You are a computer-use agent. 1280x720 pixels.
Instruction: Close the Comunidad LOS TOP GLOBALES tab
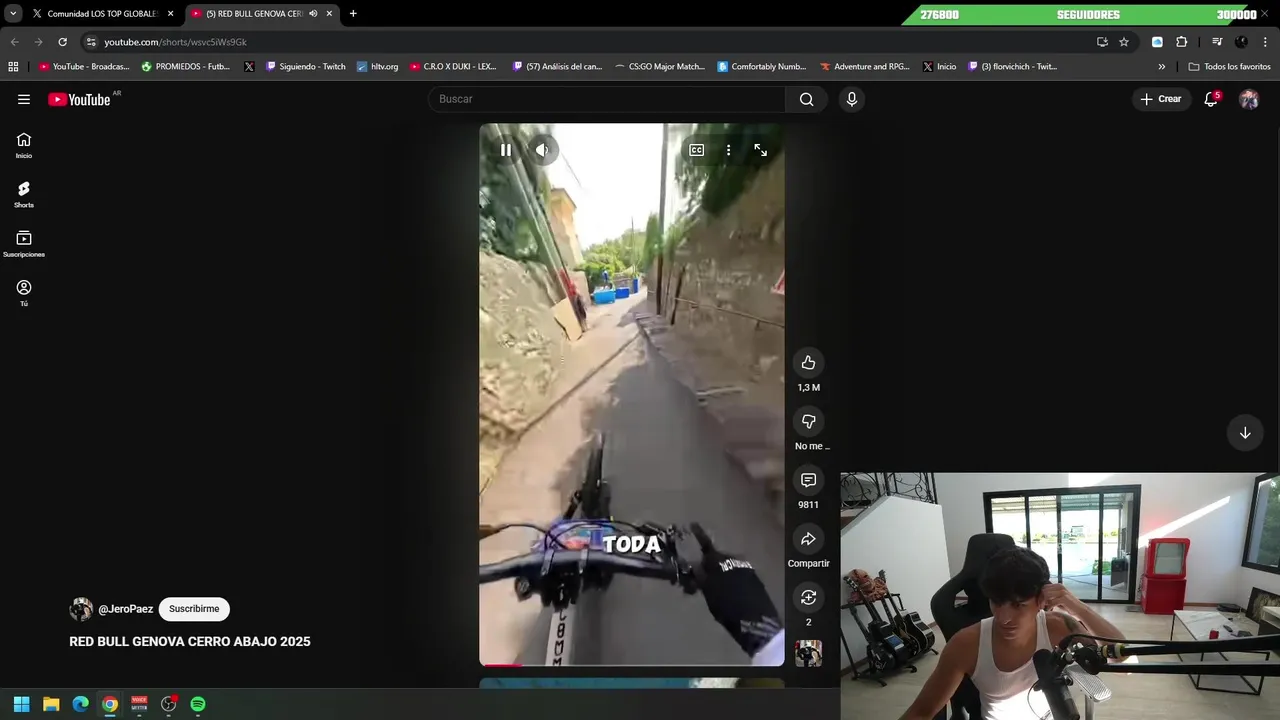(170, 14)
